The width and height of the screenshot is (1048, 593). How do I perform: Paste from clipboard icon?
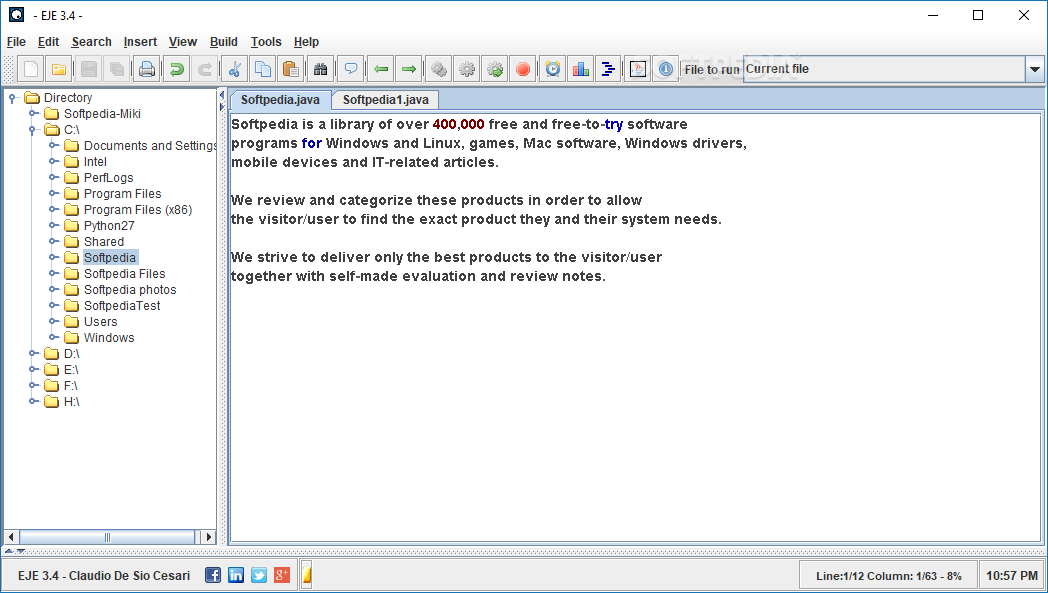point(291,69)
